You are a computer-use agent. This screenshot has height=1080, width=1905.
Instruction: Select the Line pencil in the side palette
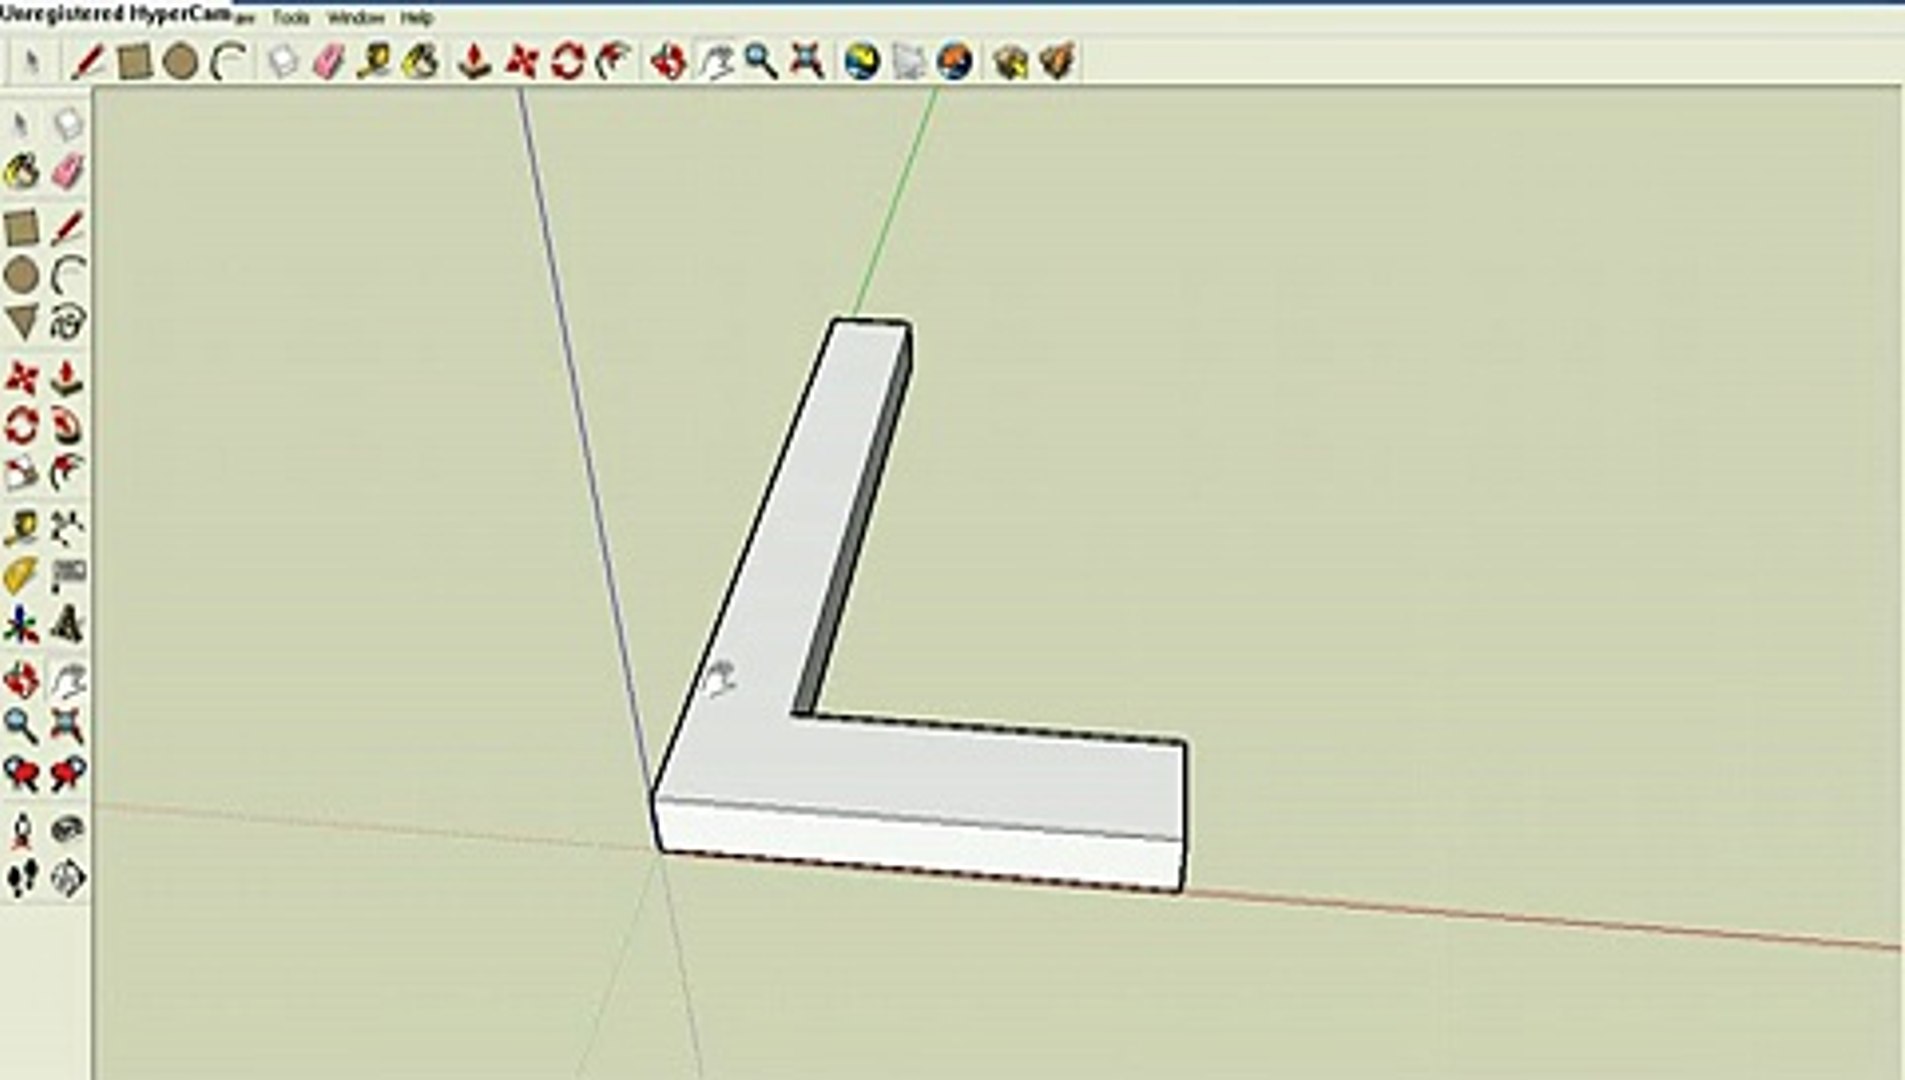tap(67, 228)
